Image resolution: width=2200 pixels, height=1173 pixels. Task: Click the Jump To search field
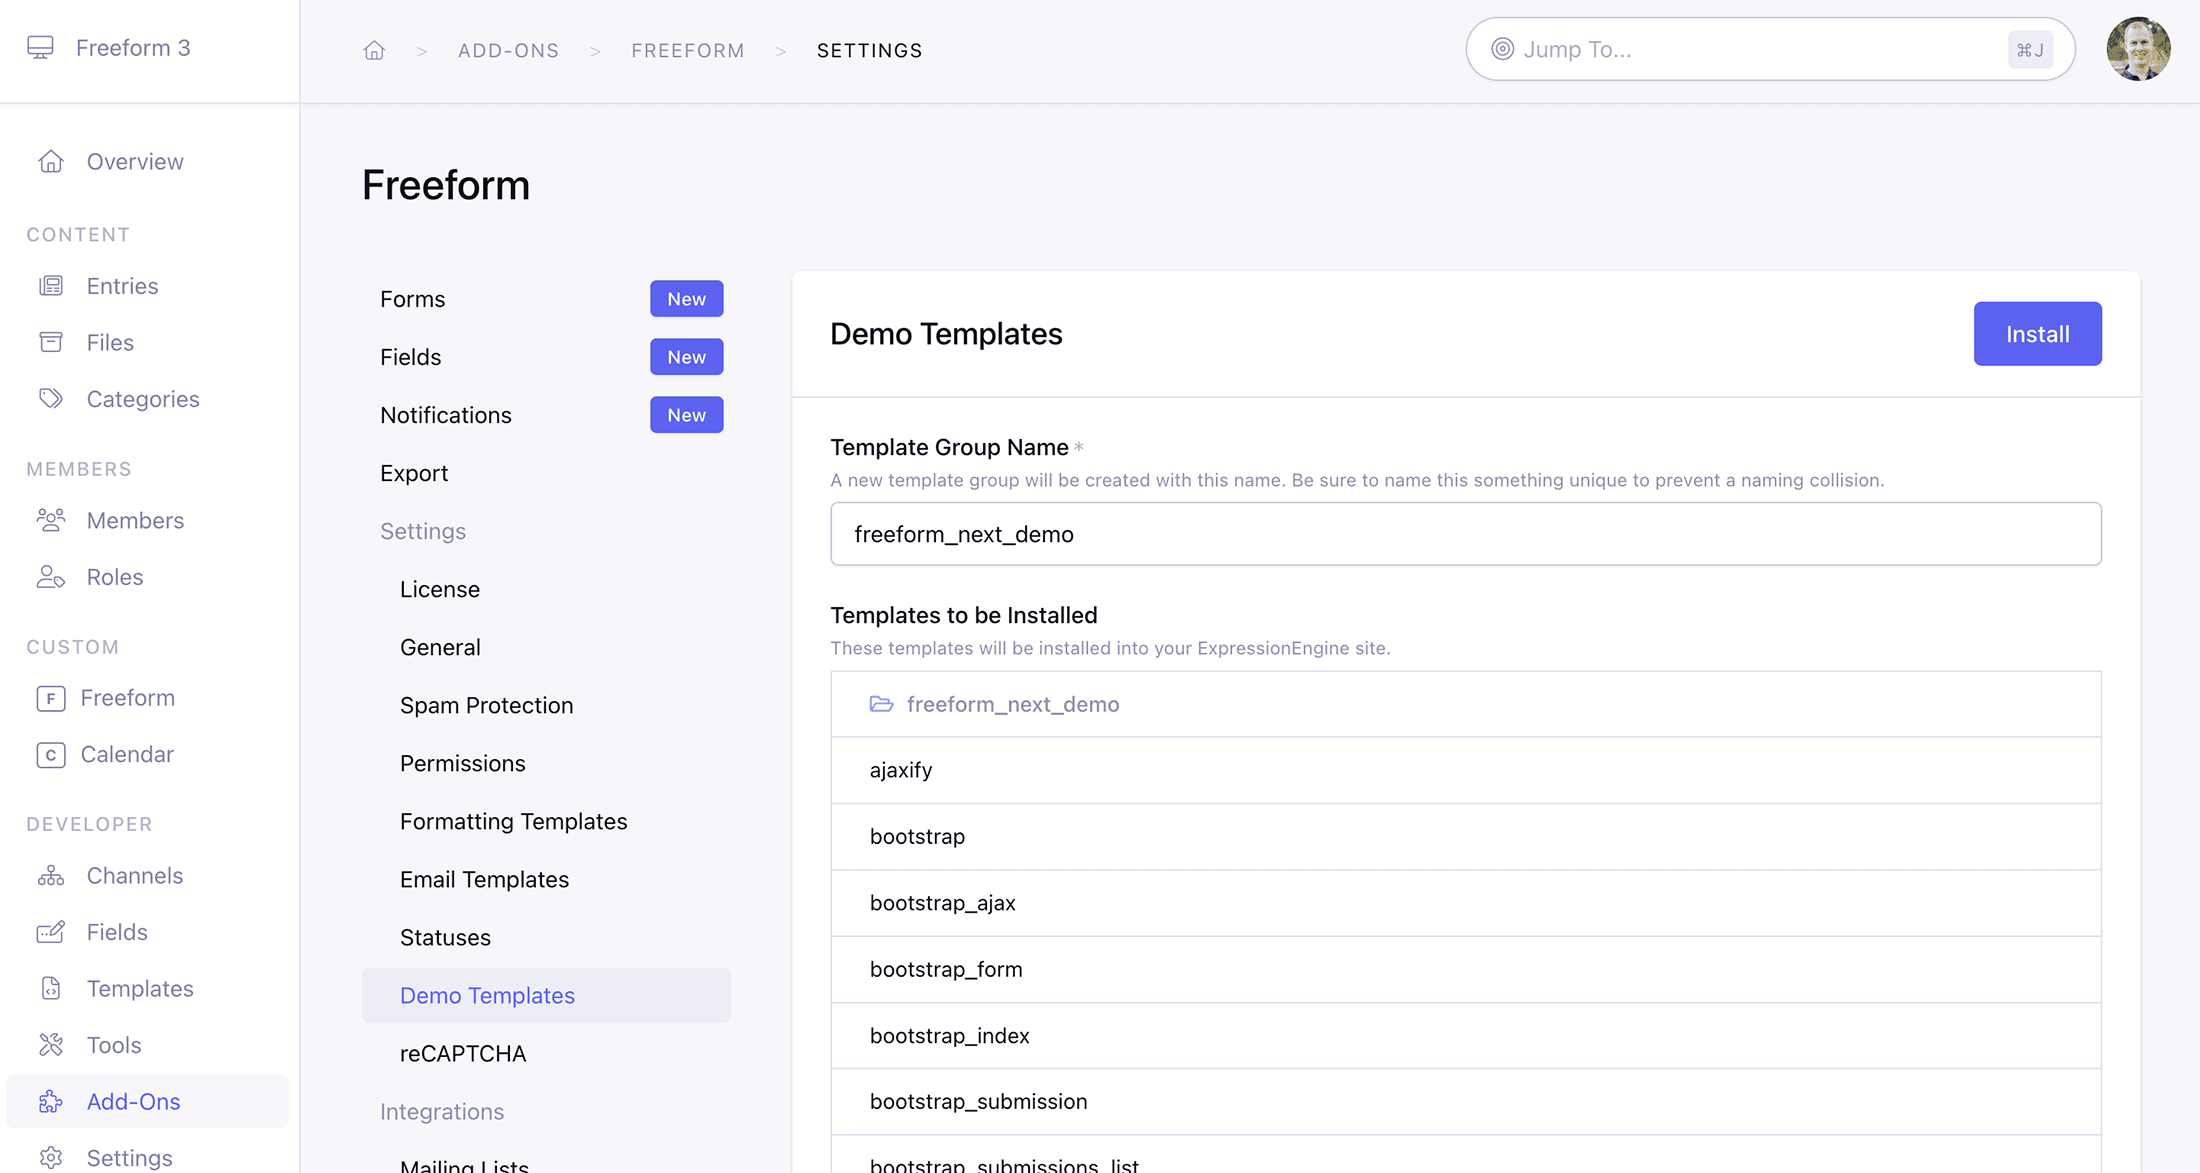point(1762,49)
